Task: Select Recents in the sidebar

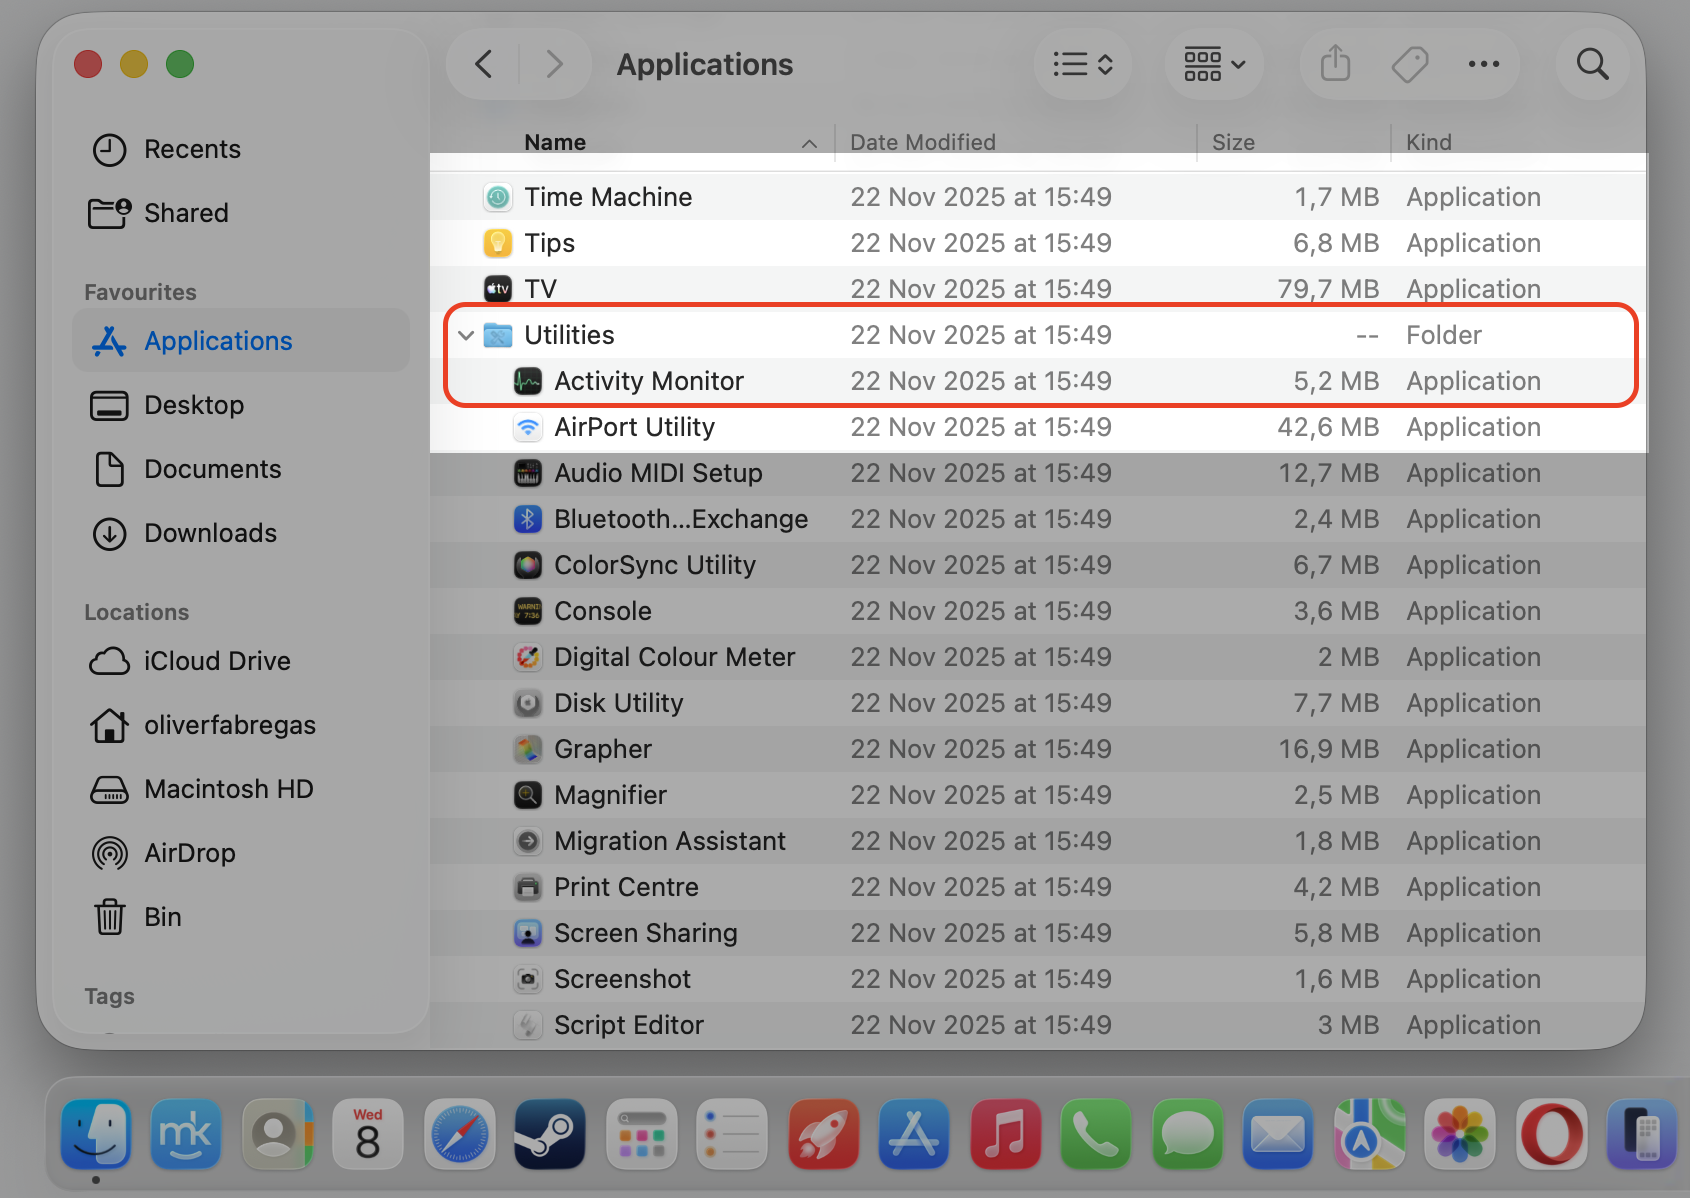Action: (x=240, y=149)
